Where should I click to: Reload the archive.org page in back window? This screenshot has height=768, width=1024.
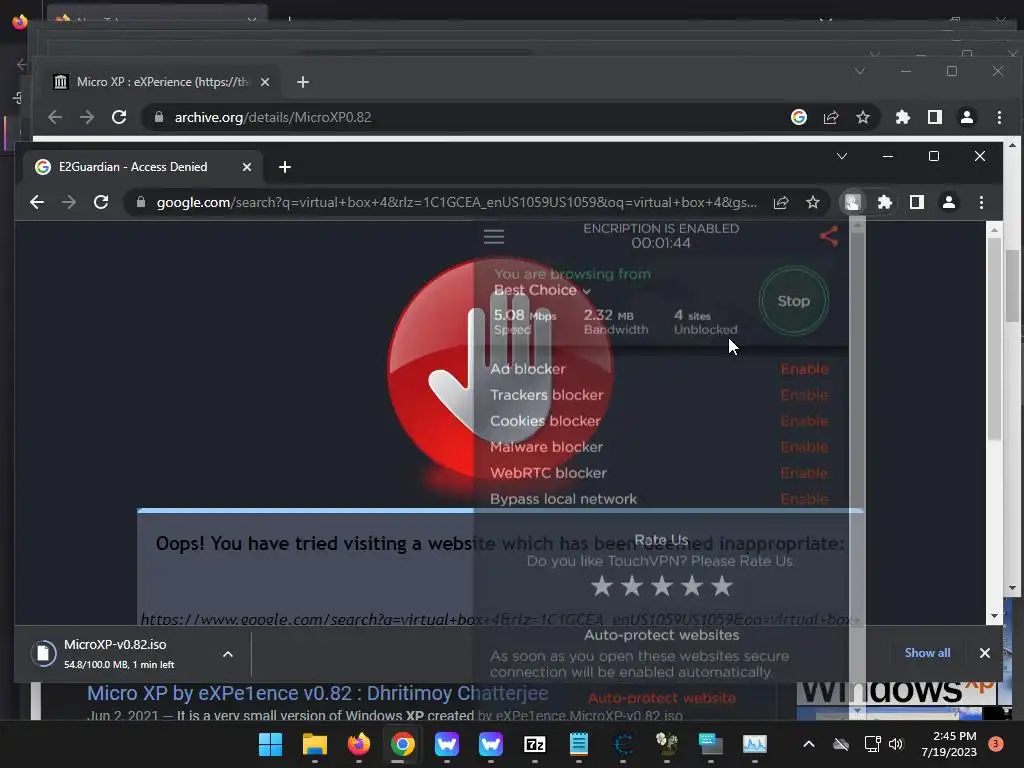119,117
